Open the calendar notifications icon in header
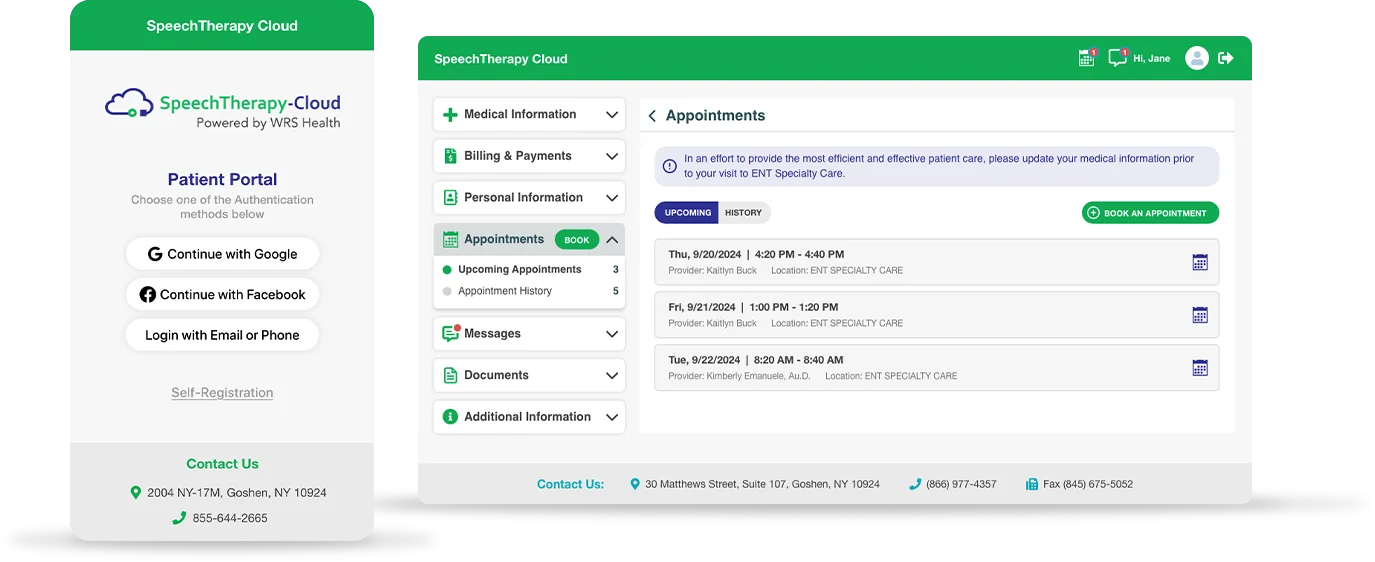Image resolution: width=1375 pixels, height=562 pixels. point(1087,58)
